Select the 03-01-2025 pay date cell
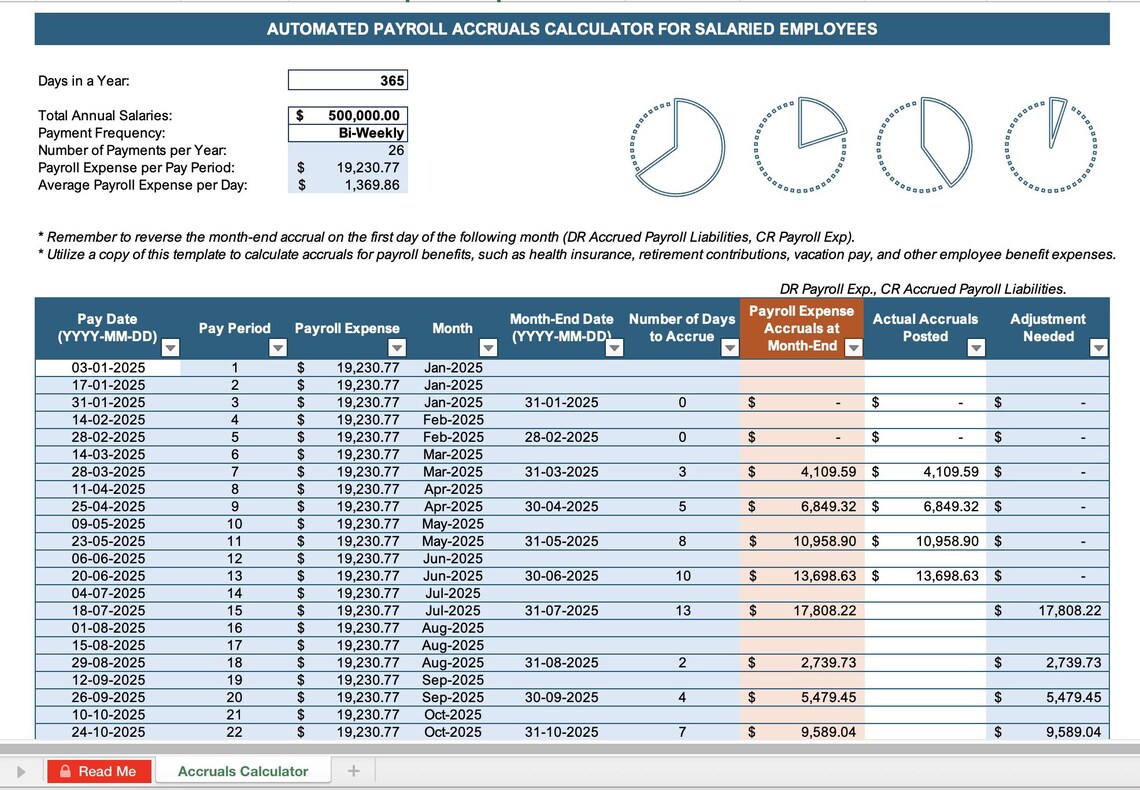Screen dimensions: 1140x790 pos(108,368)
